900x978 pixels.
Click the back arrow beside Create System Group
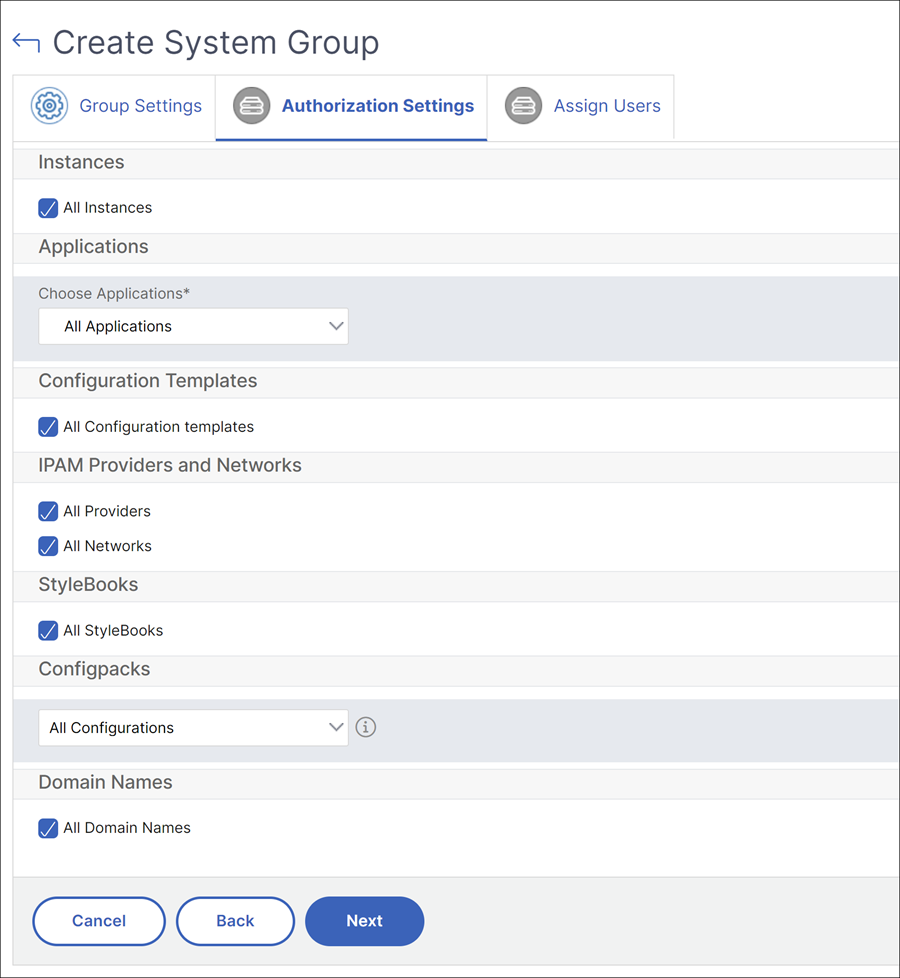pyautogui.click(x=26, y=43)
